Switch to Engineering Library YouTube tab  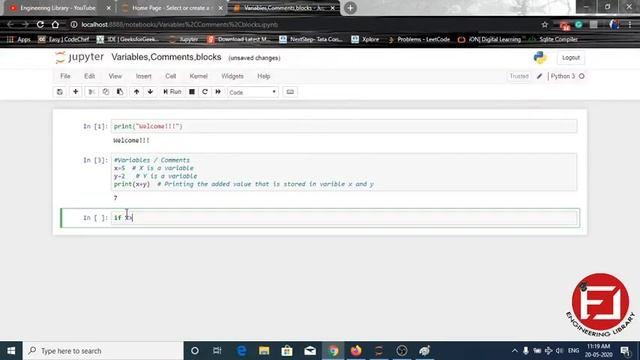point(59,8)
